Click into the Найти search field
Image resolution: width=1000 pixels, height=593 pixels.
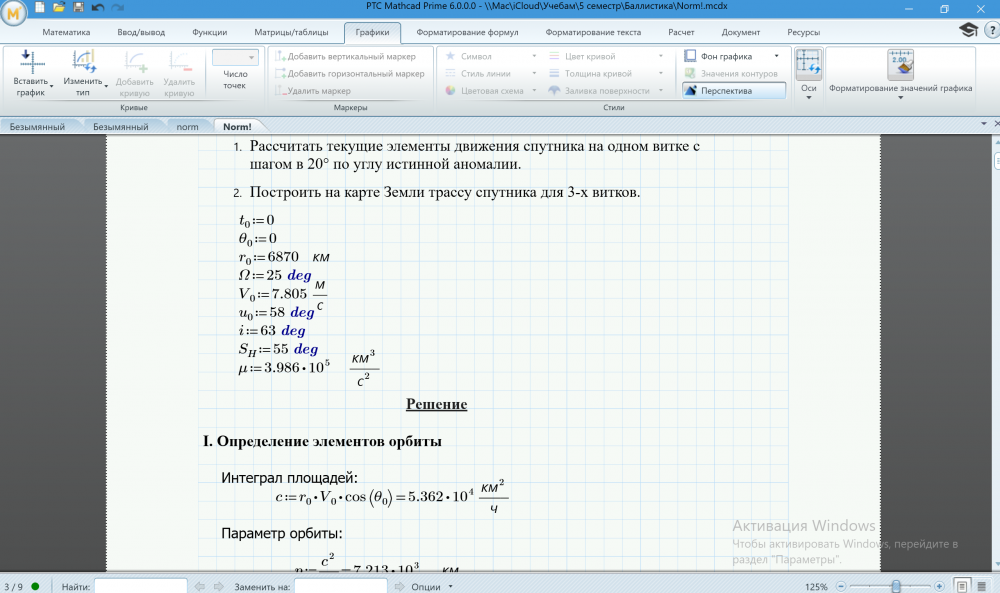click(x=140, y=586)
